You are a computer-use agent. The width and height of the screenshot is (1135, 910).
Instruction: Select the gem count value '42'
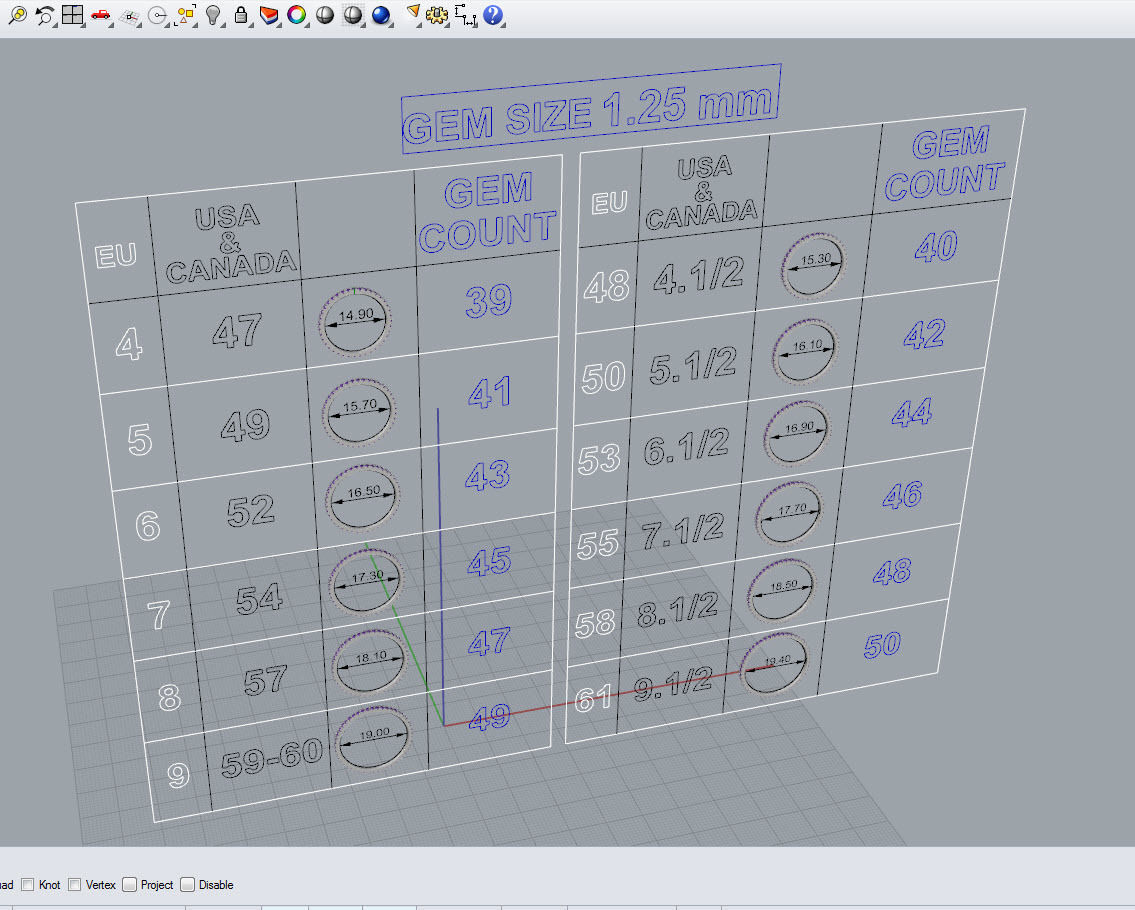[x=925, y=334]
